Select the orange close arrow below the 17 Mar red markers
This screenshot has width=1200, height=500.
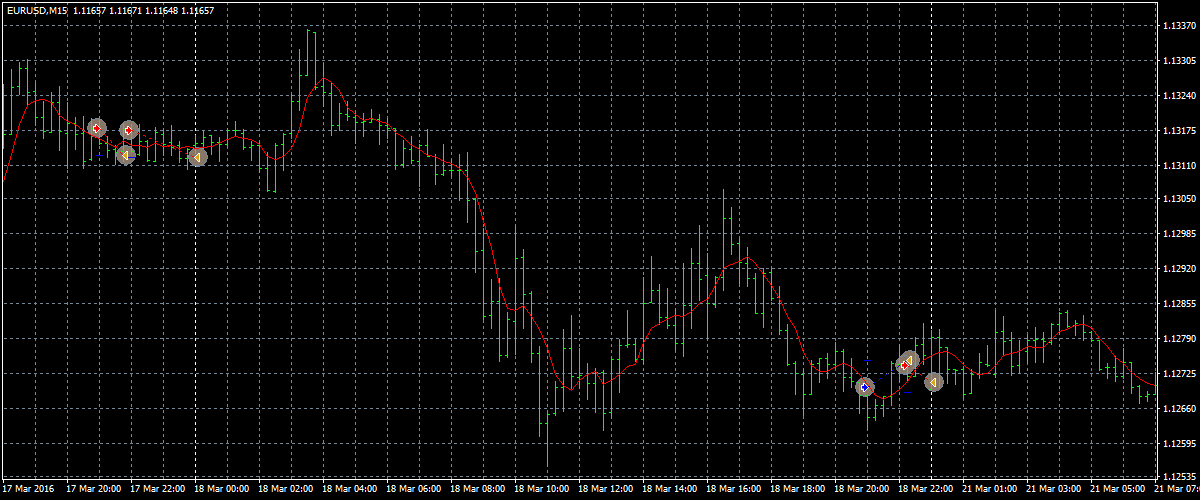[x=125, y=154]
